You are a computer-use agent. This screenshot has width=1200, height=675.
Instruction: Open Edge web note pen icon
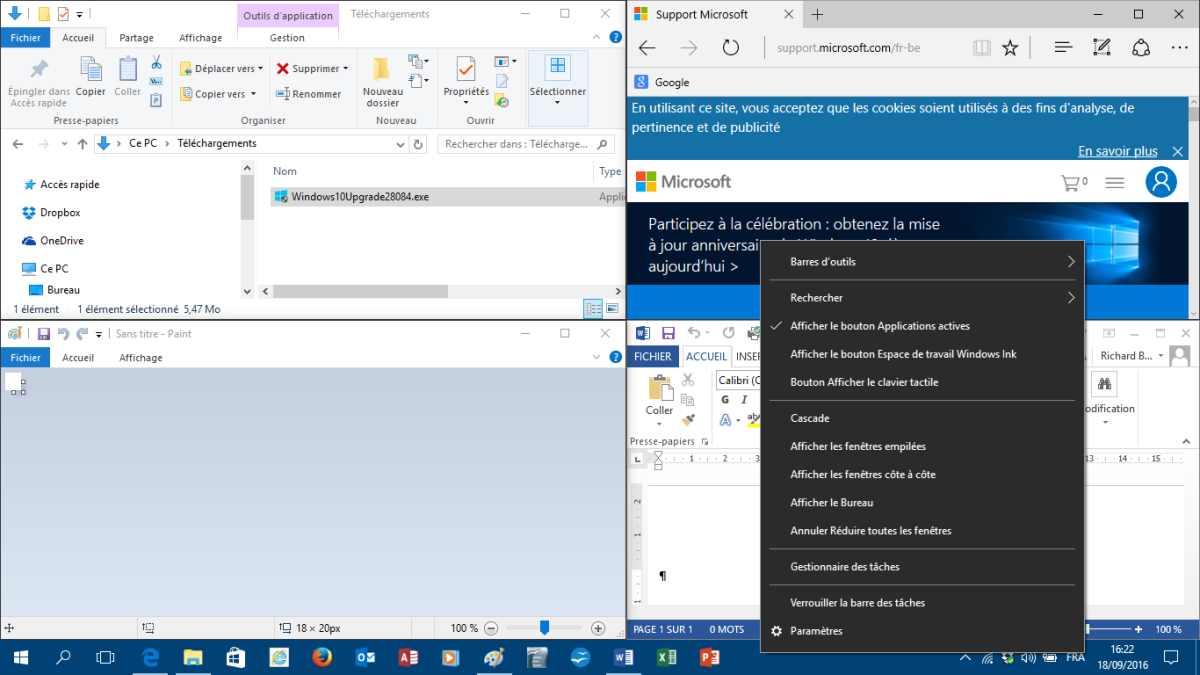pyautogui.click(x=1102, y=47)
